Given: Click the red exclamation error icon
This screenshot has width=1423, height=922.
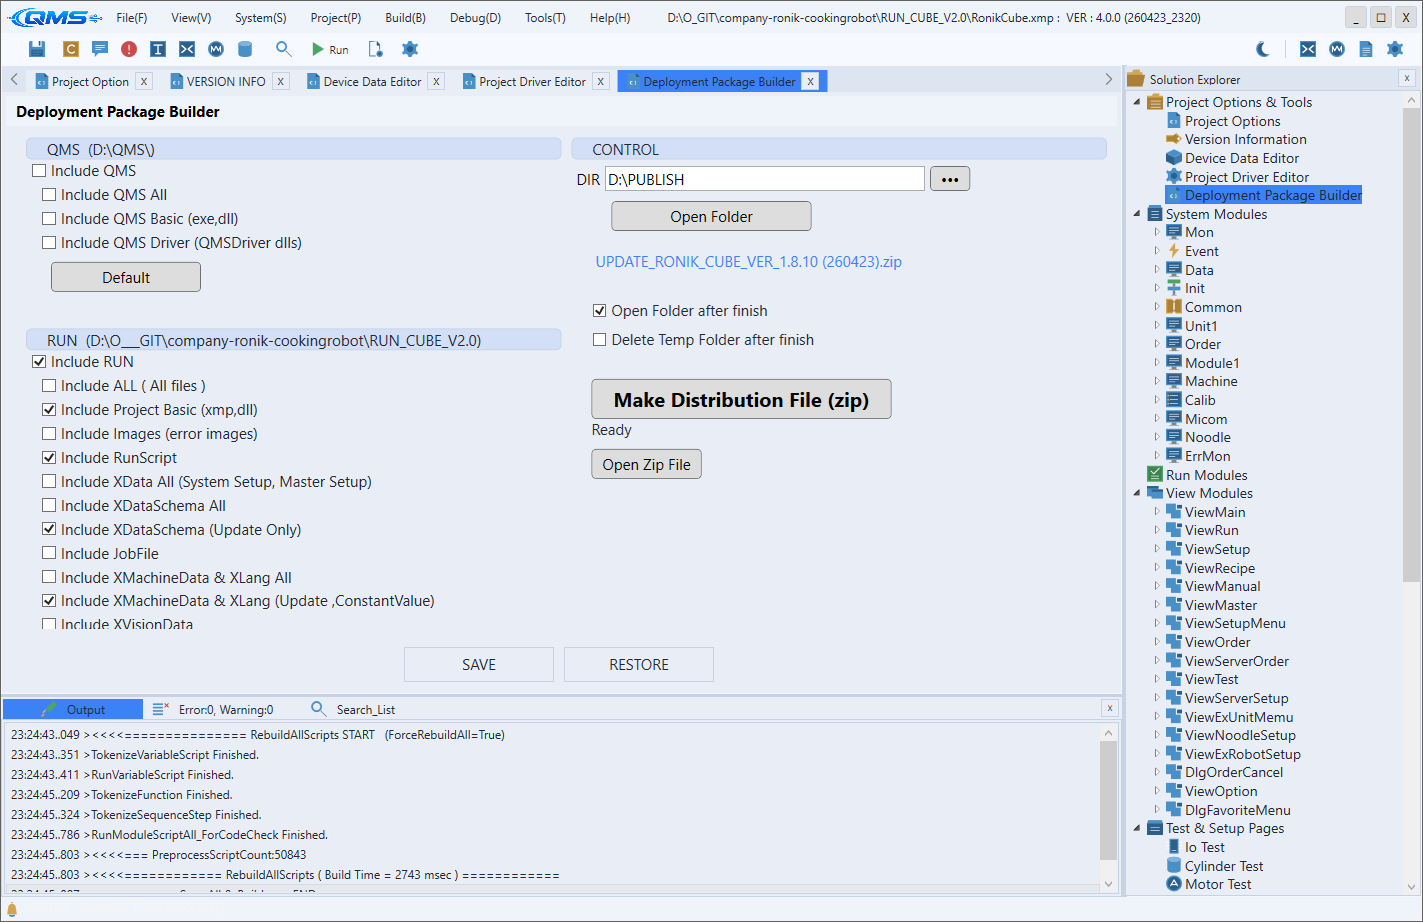Looking at the screenshot, I should point(129,49).
